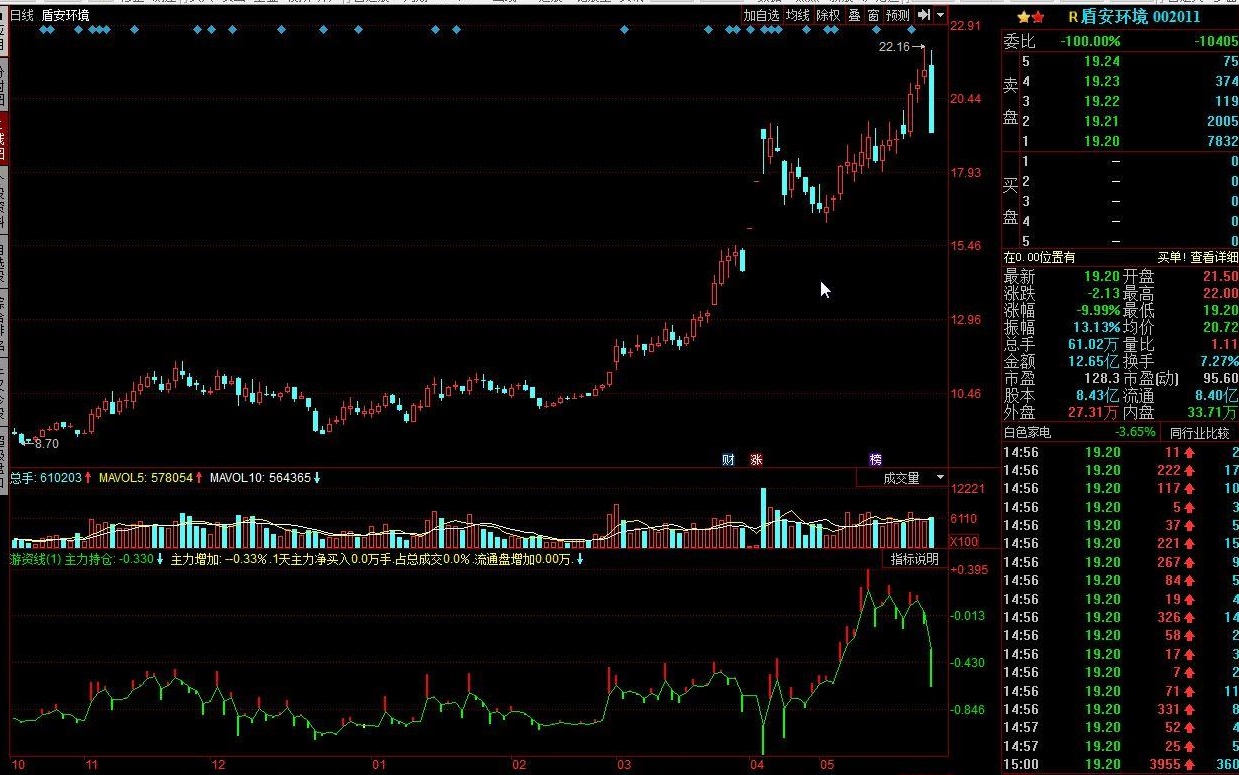Click the 叠 overlay chart button
The height and width of the screenshot is (775, 1239).
point(854,15)
